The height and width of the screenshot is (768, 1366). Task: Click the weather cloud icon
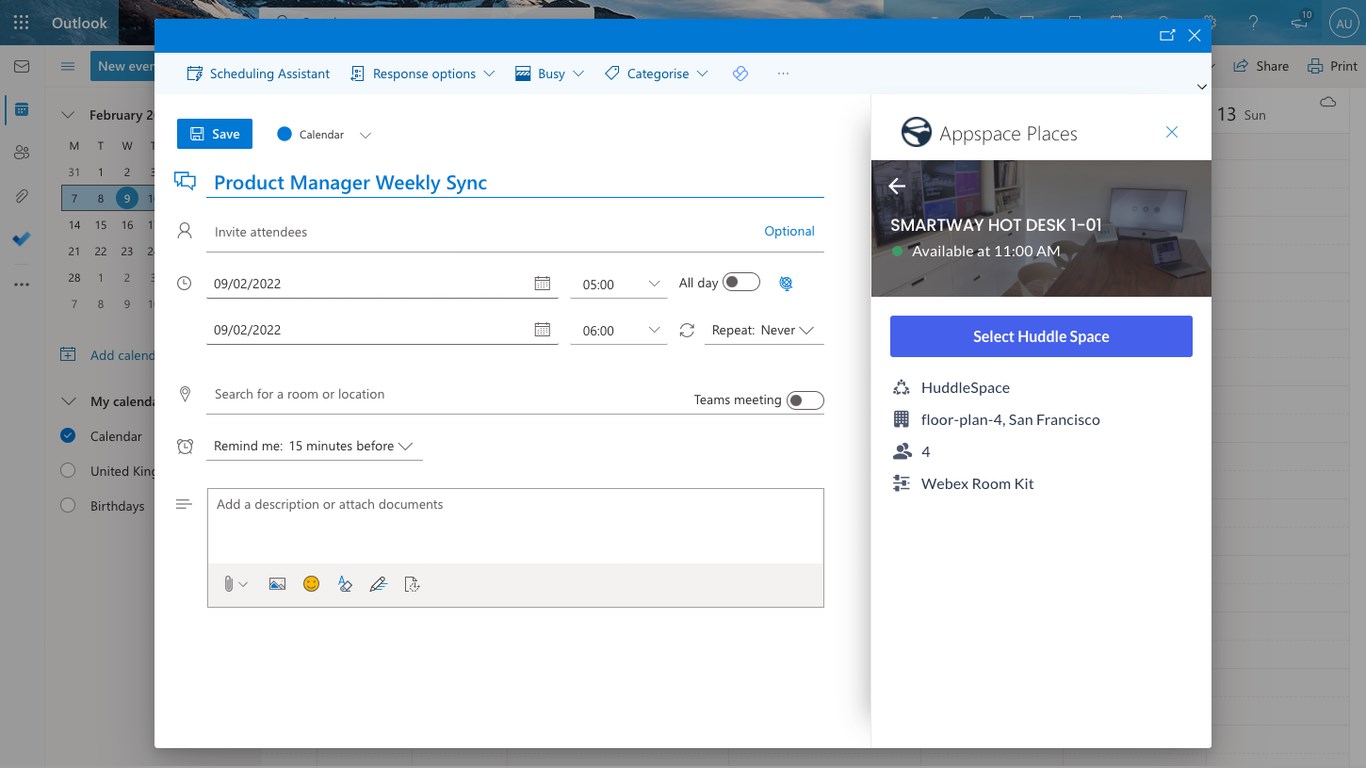[1328, 102]
